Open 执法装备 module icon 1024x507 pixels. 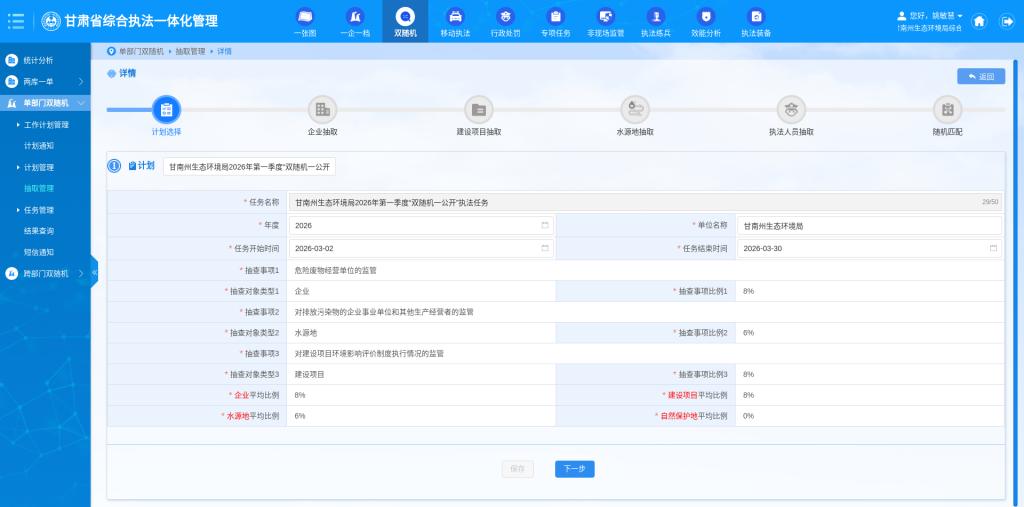(756, 17)
